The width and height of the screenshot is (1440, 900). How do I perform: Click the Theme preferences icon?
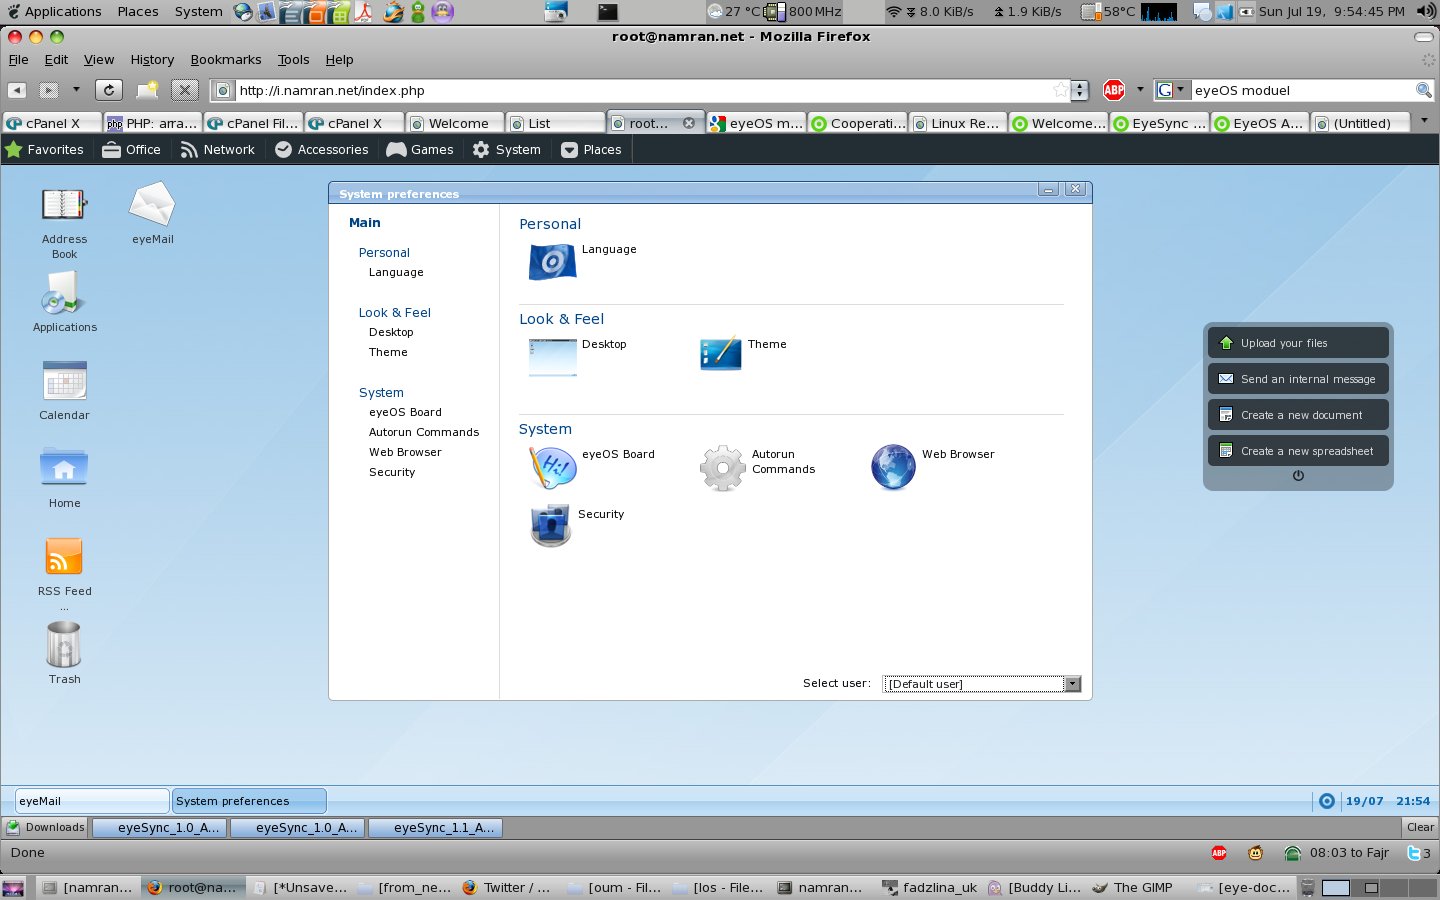tap(721, 354)
